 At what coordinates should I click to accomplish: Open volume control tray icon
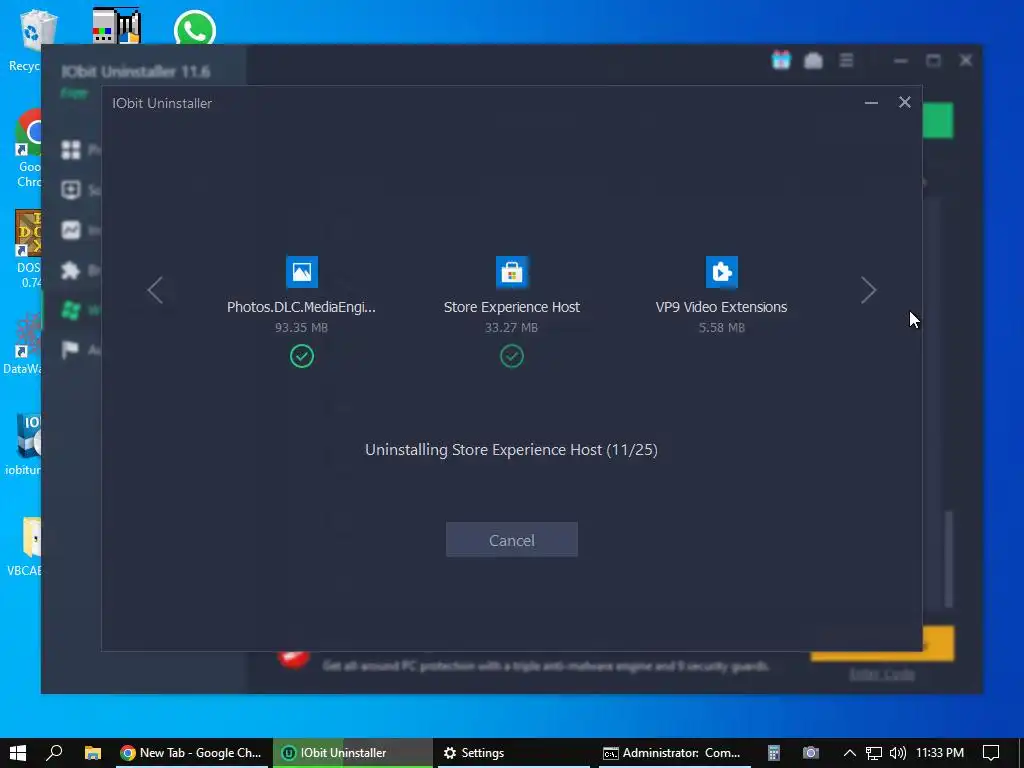[x=898, y=753]
